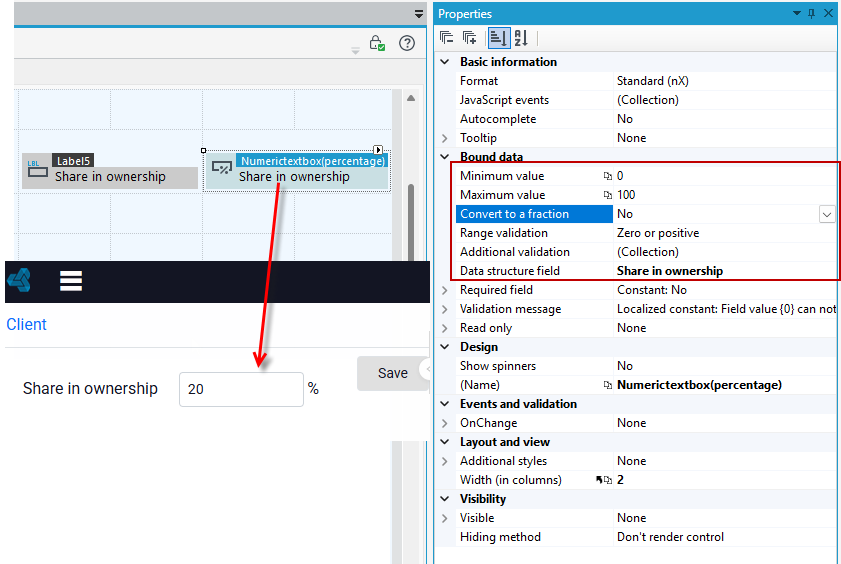Click the Minimum value binding icon

[607, 176]
